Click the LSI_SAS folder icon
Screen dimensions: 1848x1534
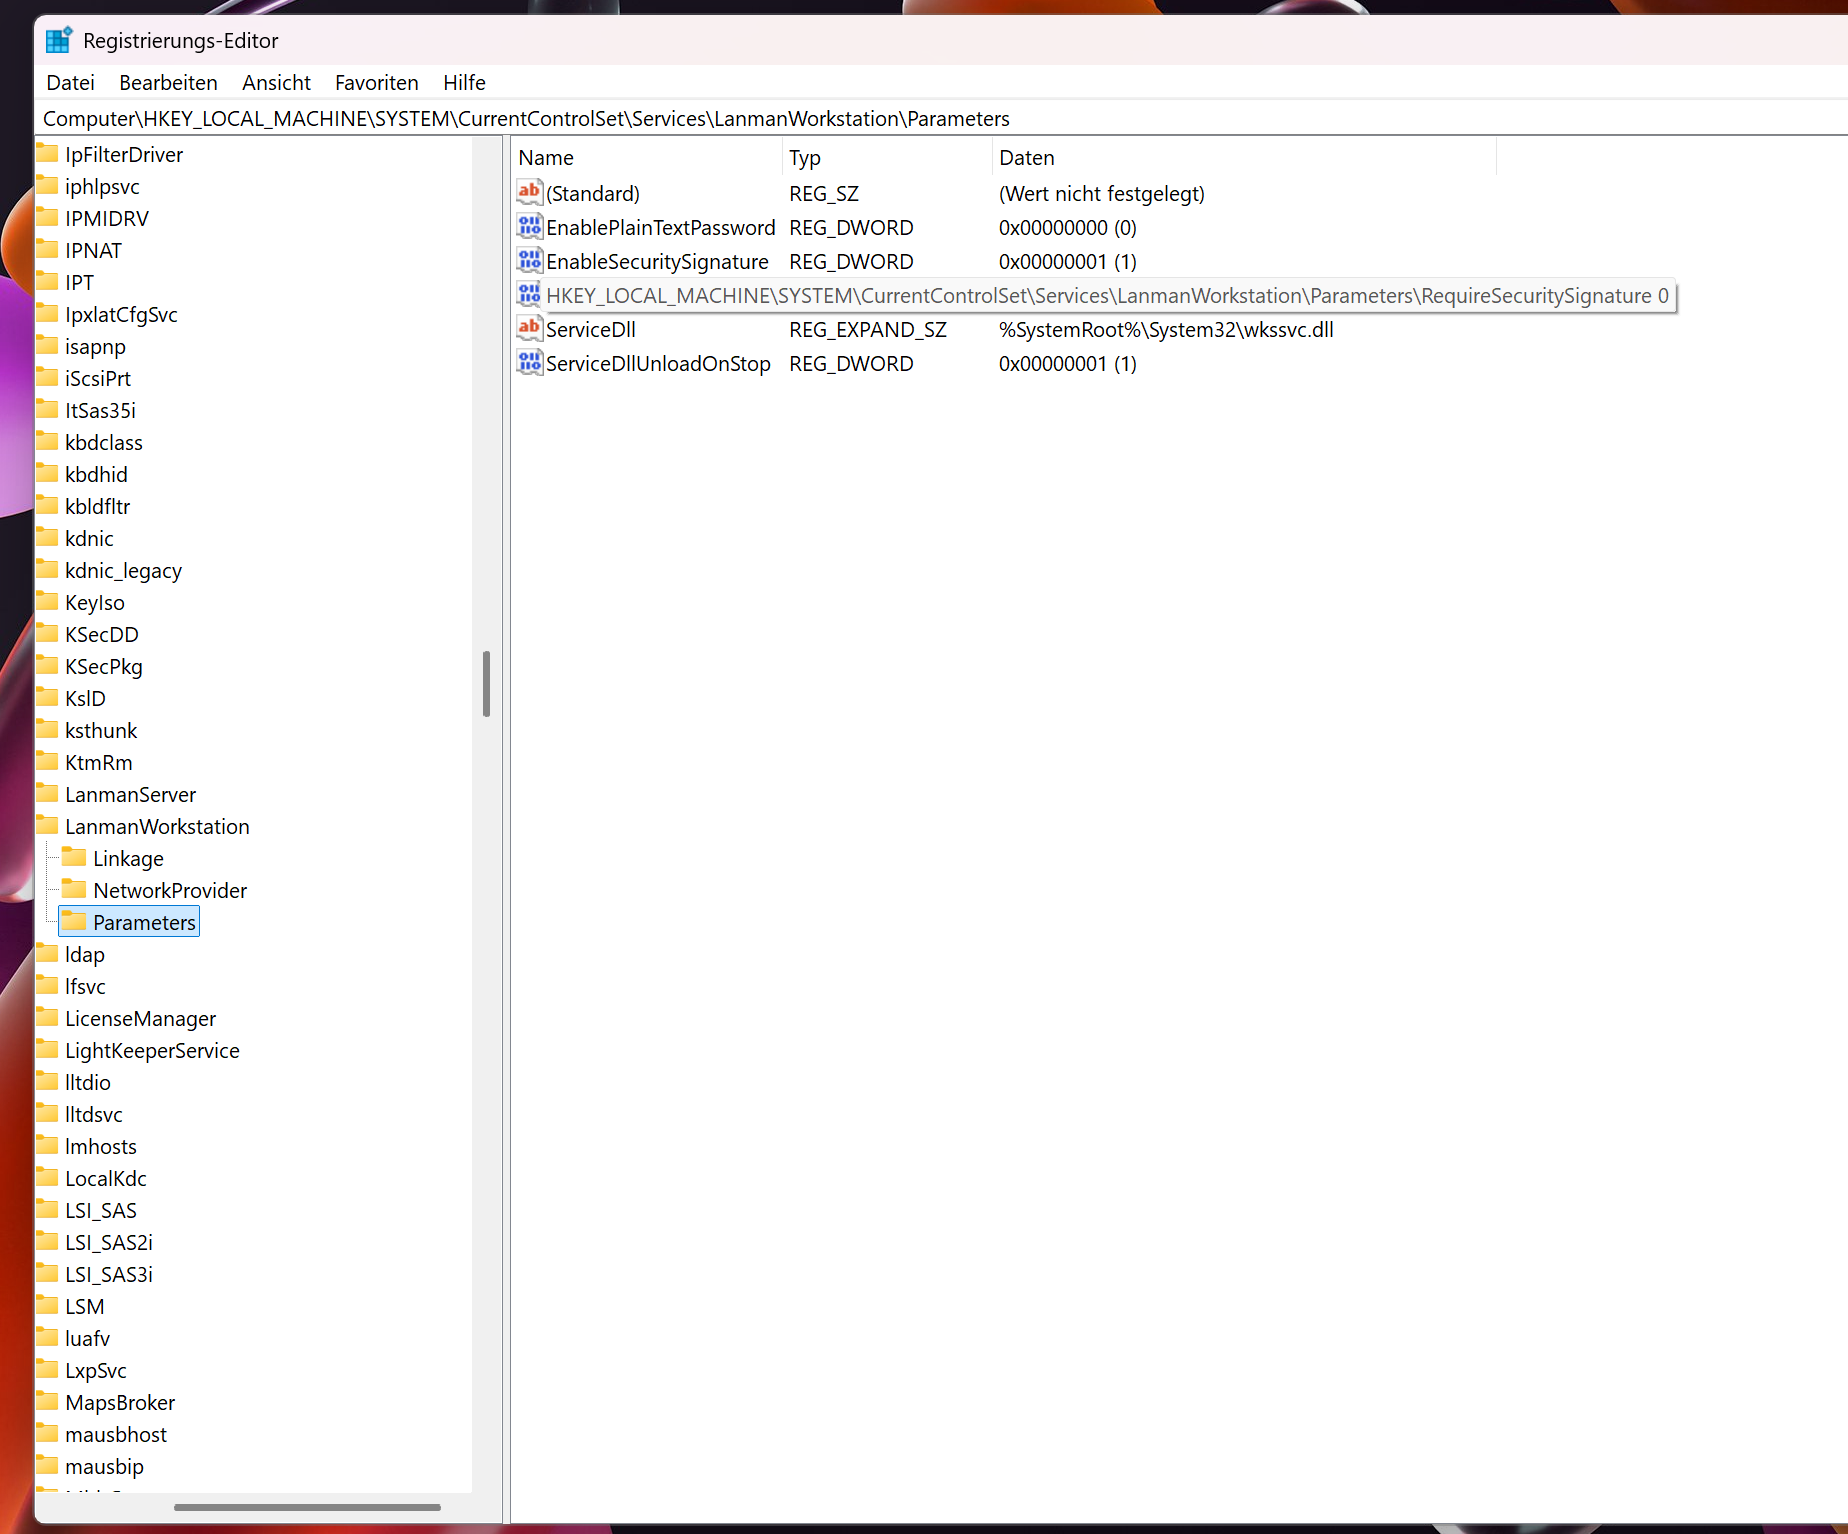click(47, 1209)
